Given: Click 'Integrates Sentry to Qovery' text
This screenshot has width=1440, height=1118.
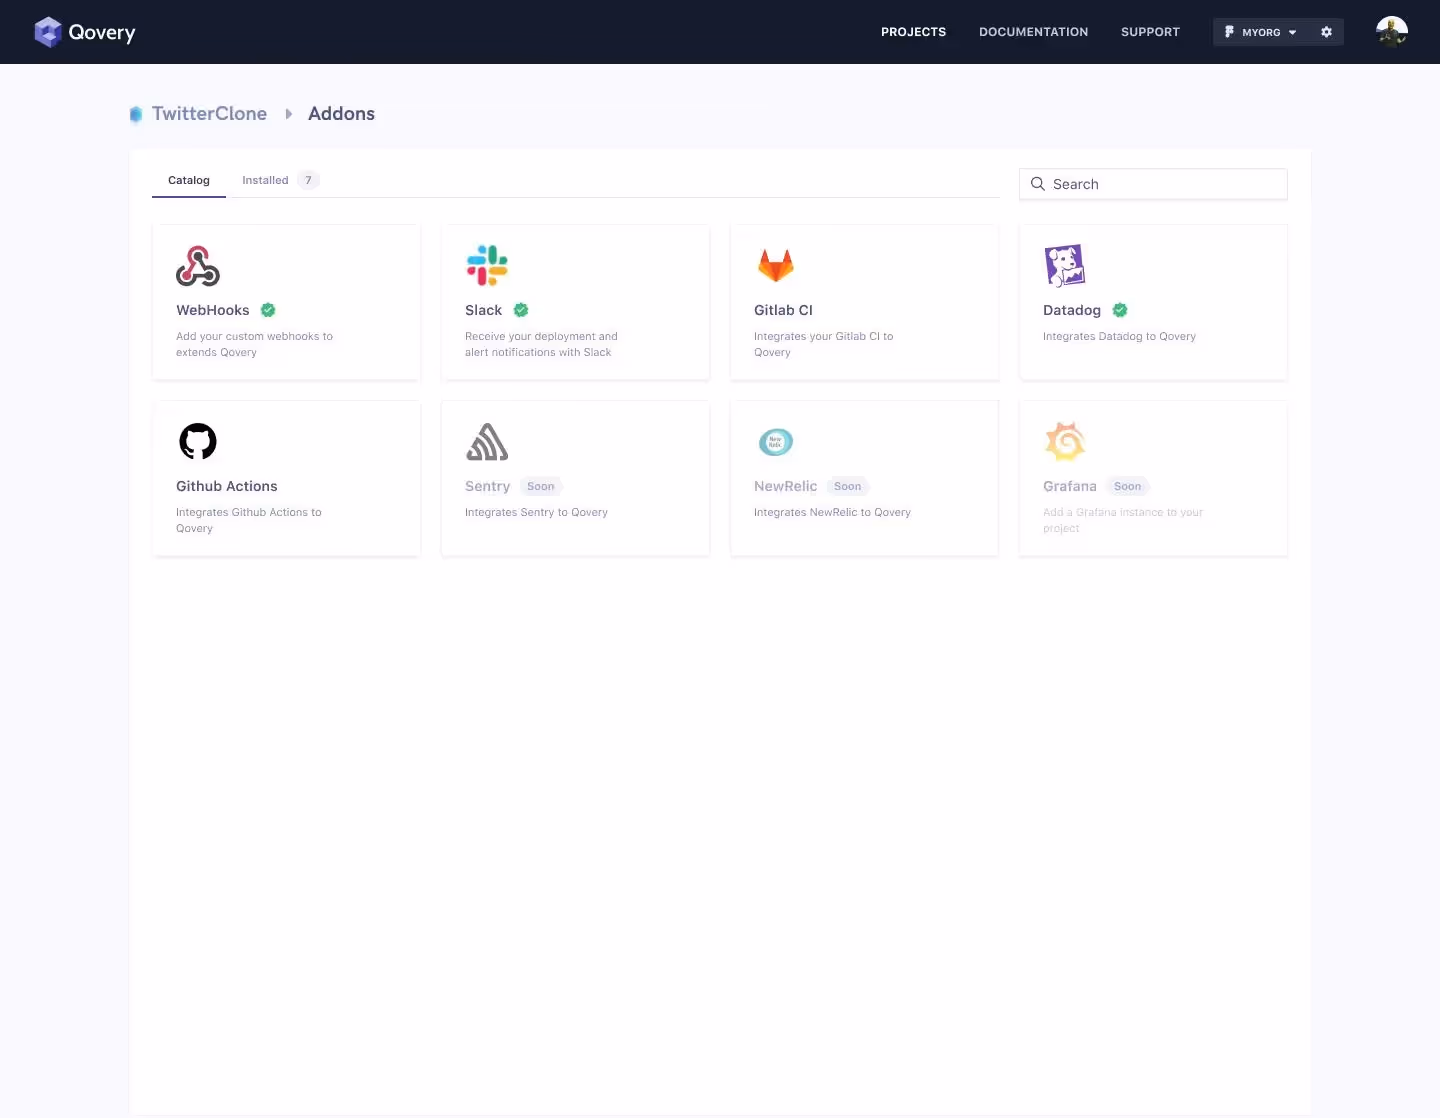Looking at the screenshot, I should 536,512.
